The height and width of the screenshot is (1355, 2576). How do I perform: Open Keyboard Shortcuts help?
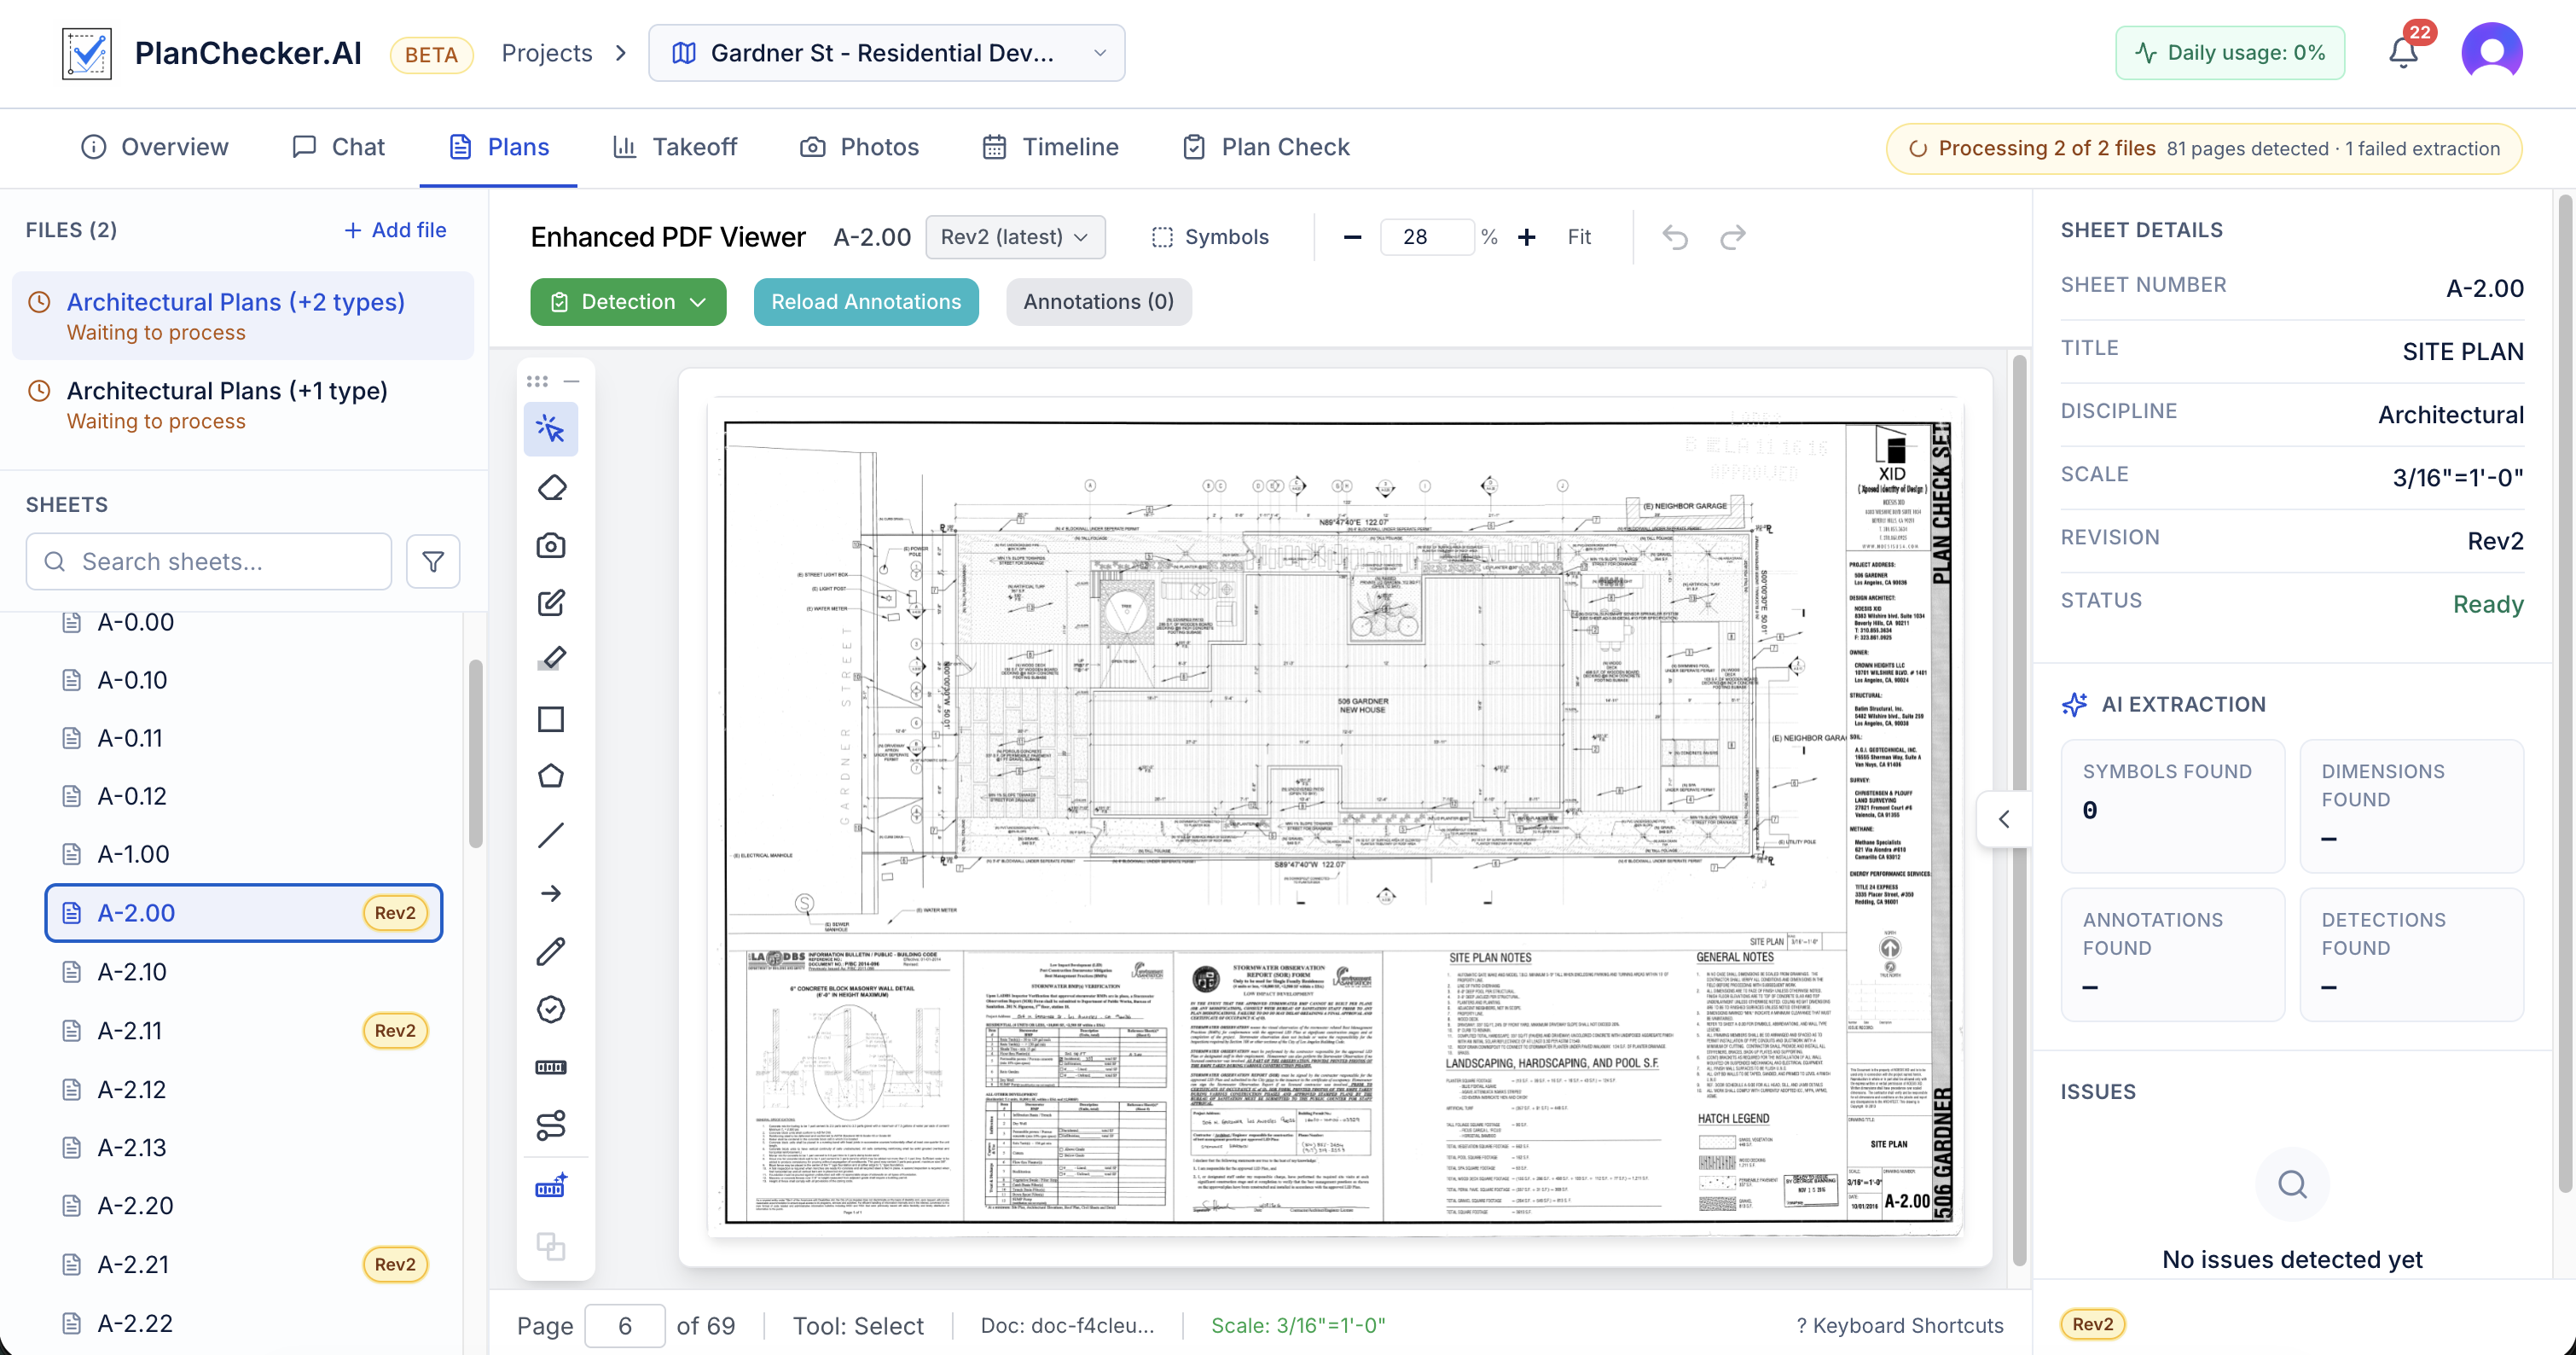pos(1900,1325)
